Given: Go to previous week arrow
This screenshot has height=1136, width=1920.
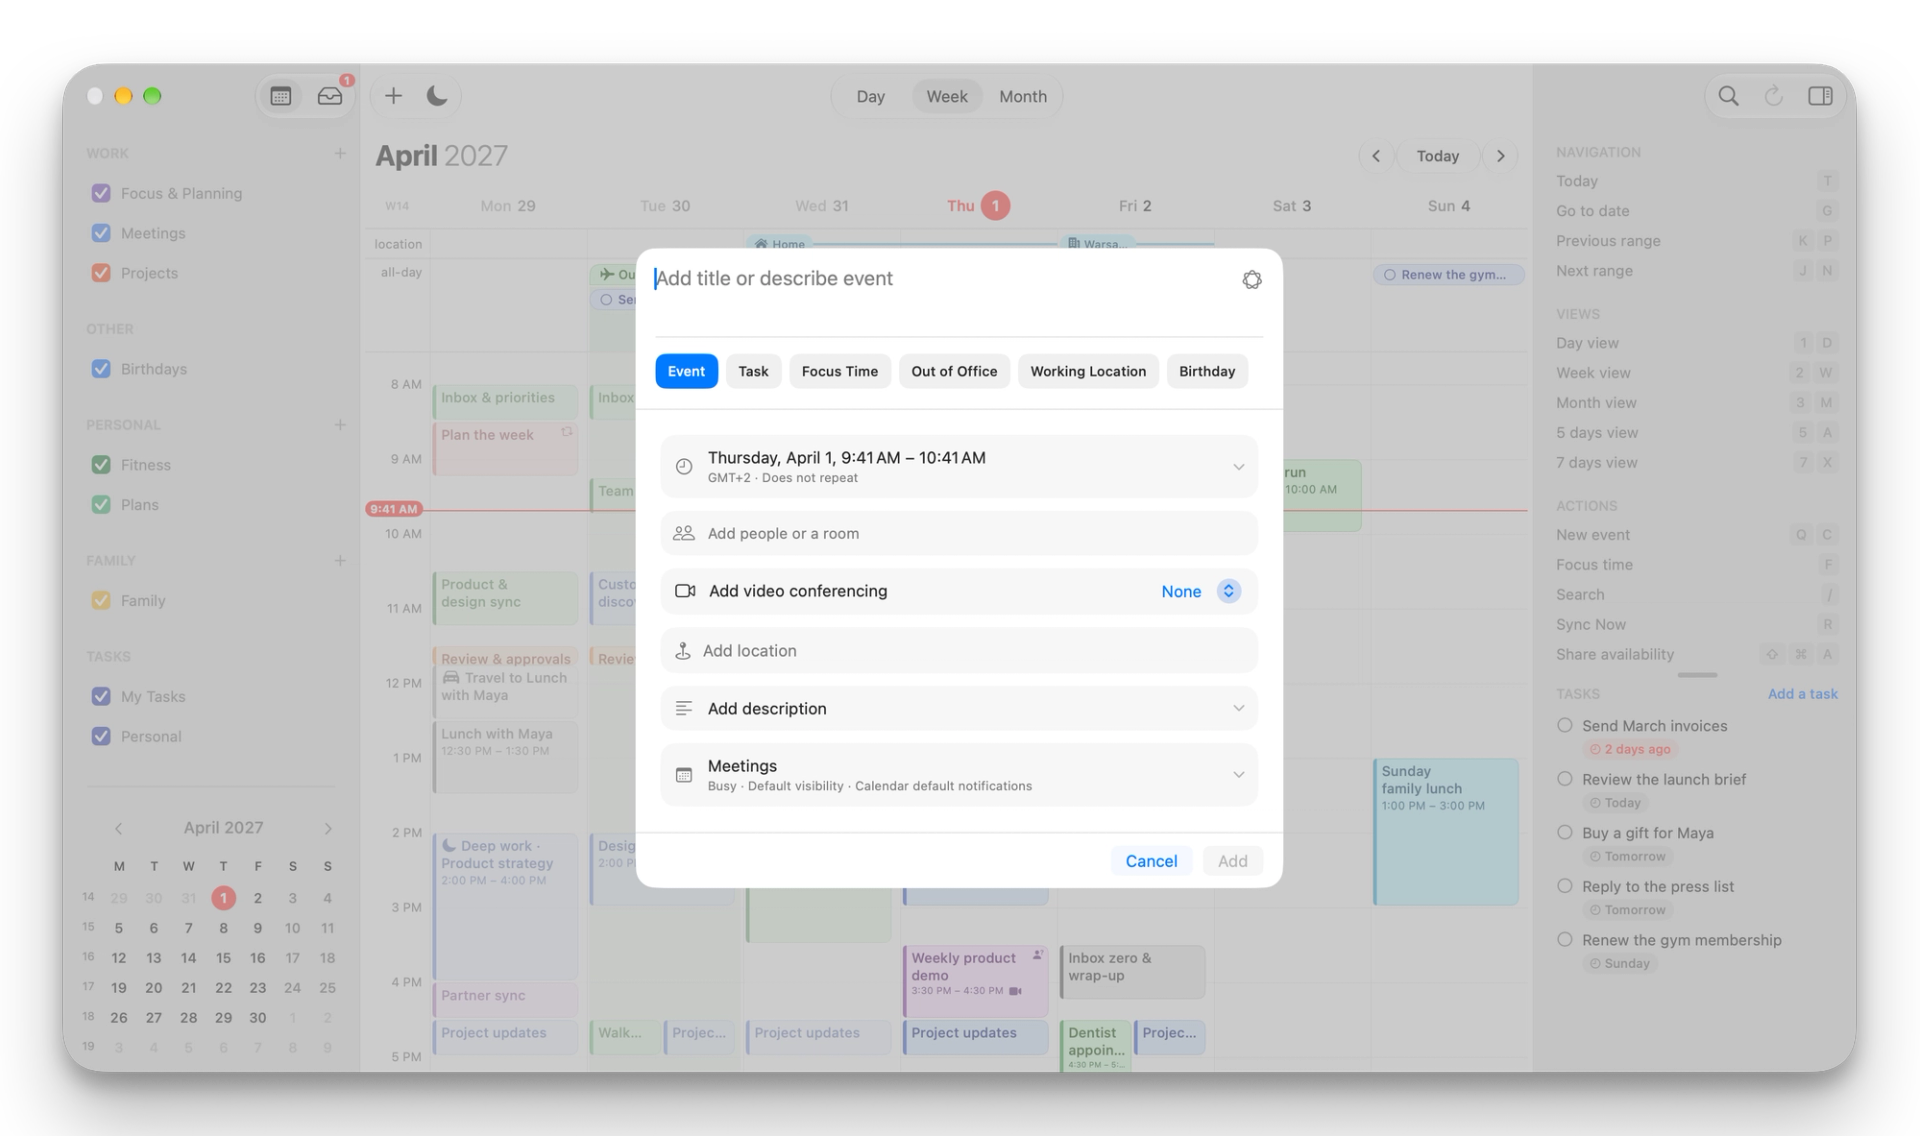Looking at the screenshot, I should coord(1376,156).
